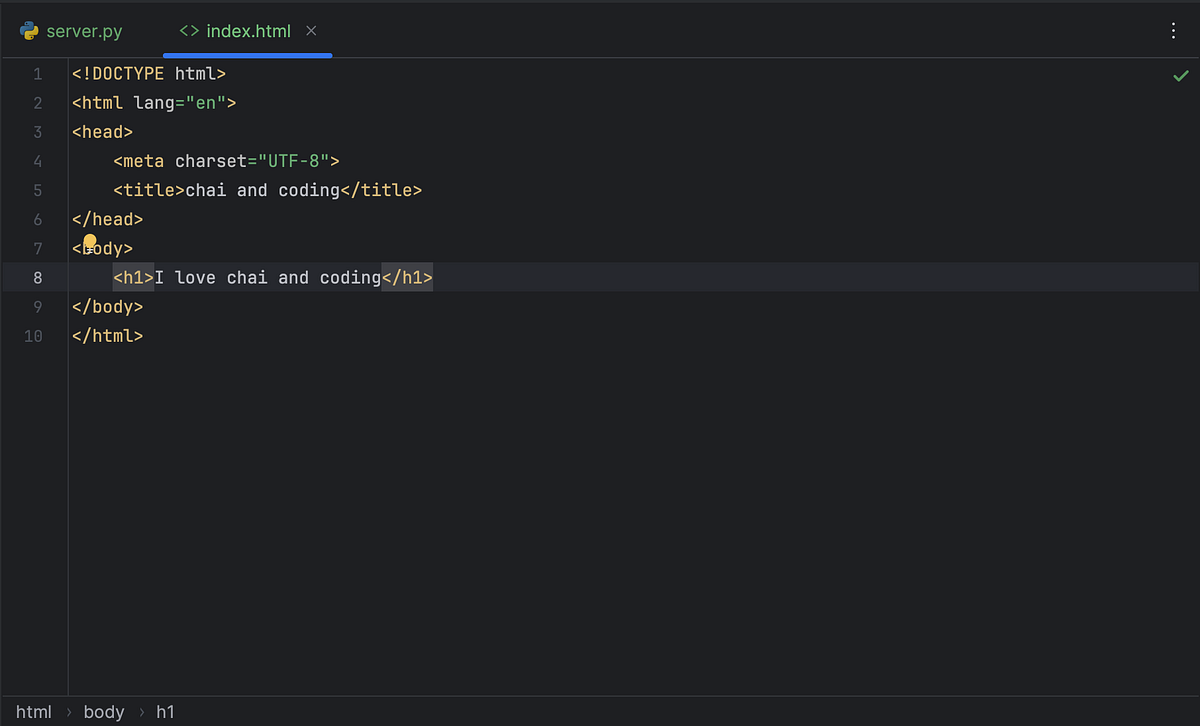Click the close X on index.html tab
The height and width of the screenshot is (726, 1200).
[311, 31]
